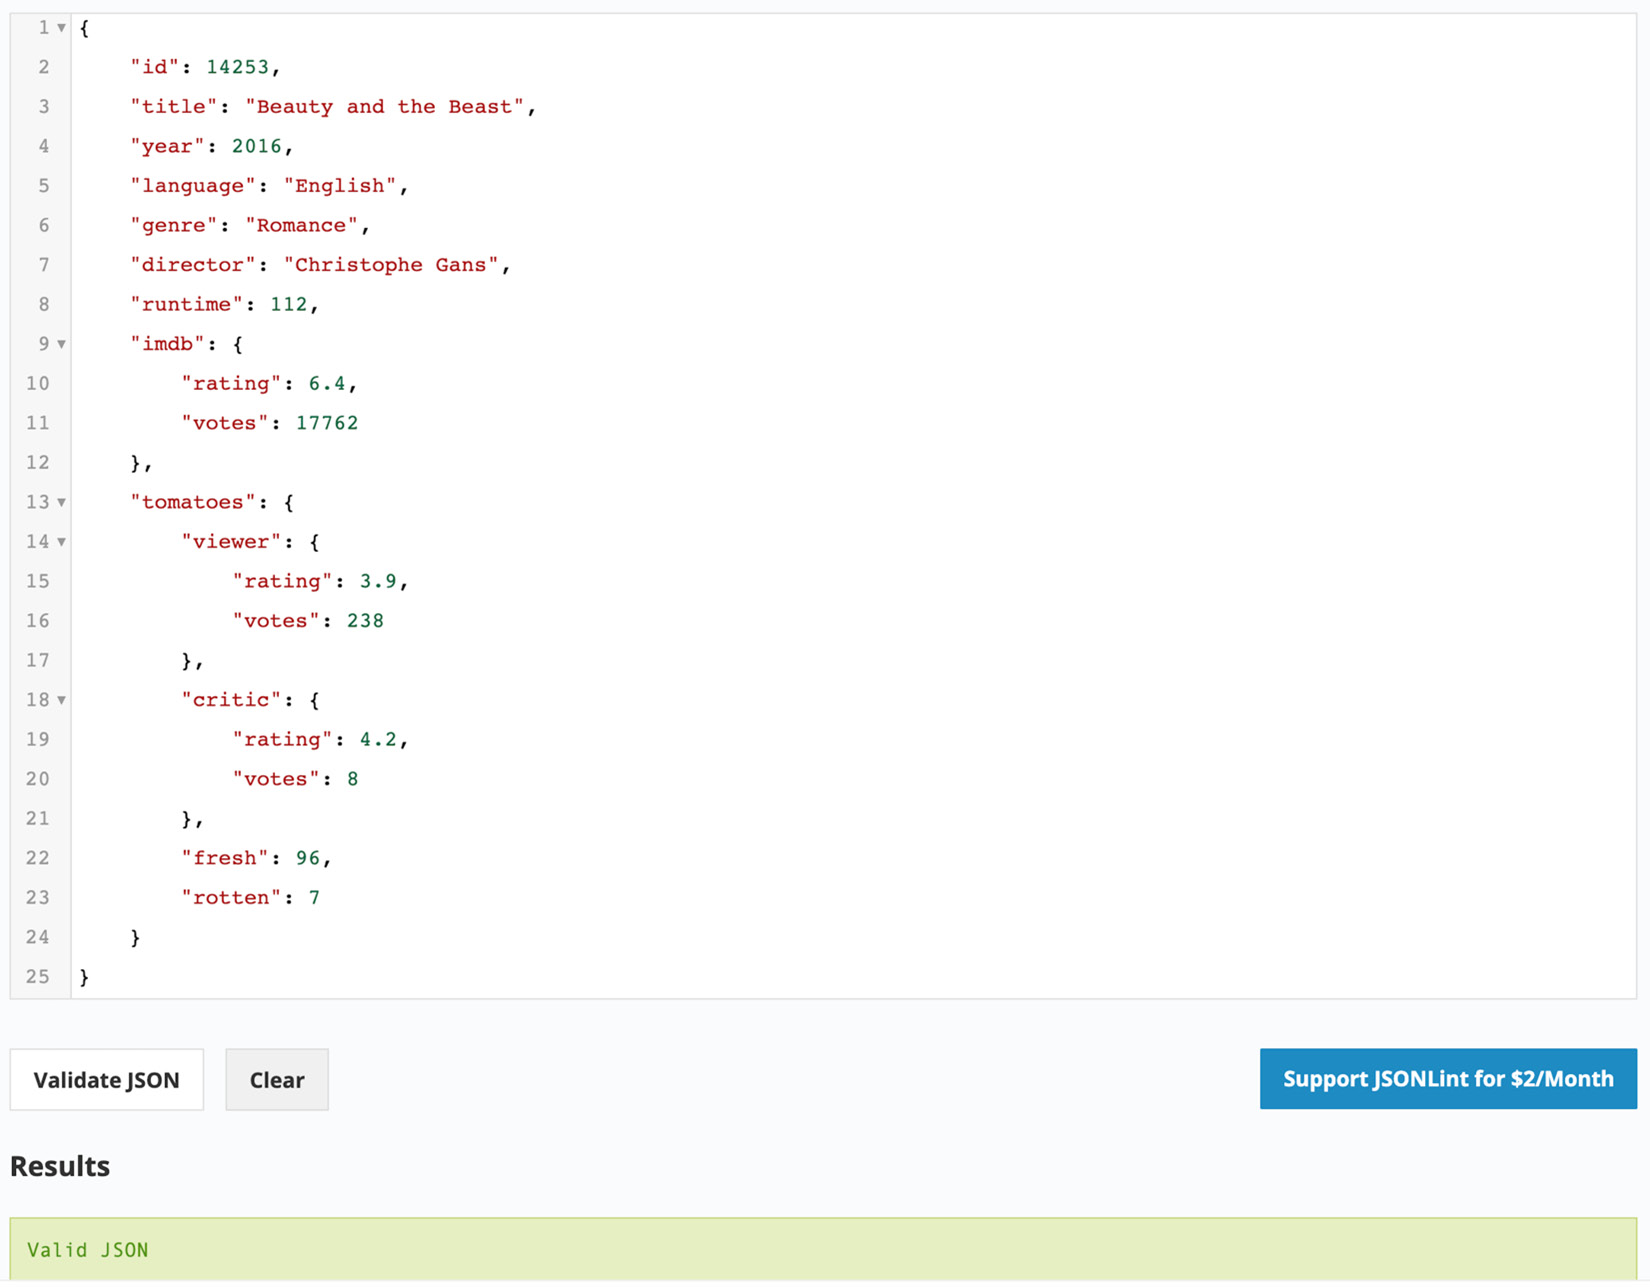
Task: Collapse the viewer object on line 14
Action: (x=60, y=541)
